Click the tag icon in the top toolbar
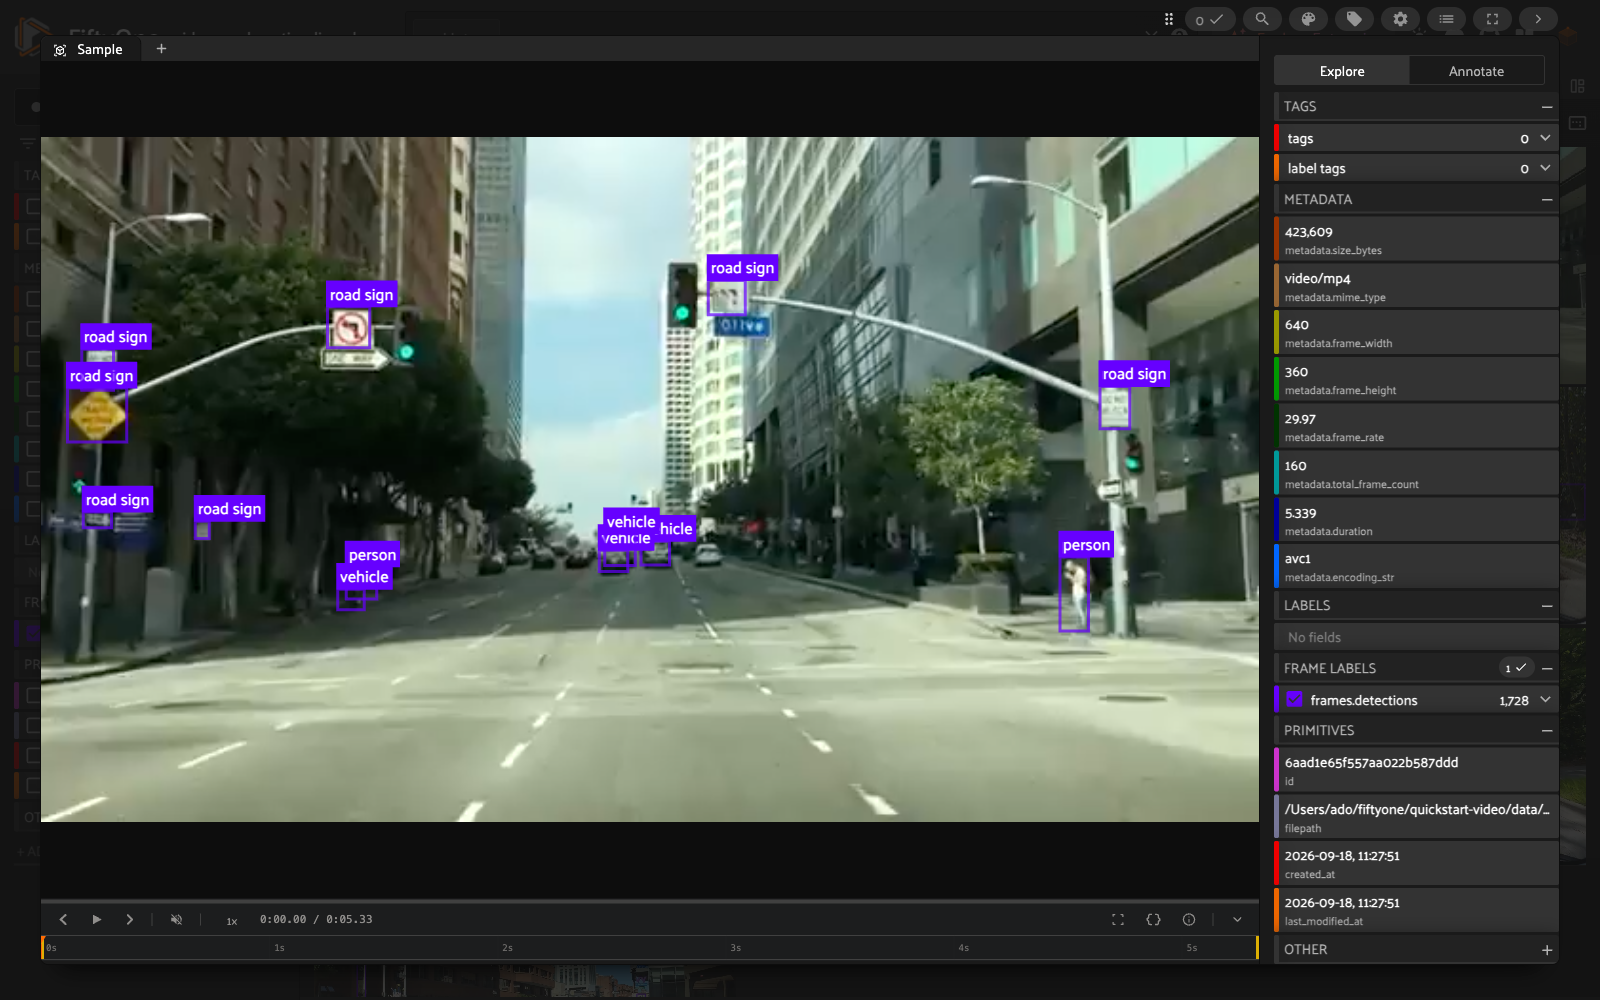 click(1354, 19)
